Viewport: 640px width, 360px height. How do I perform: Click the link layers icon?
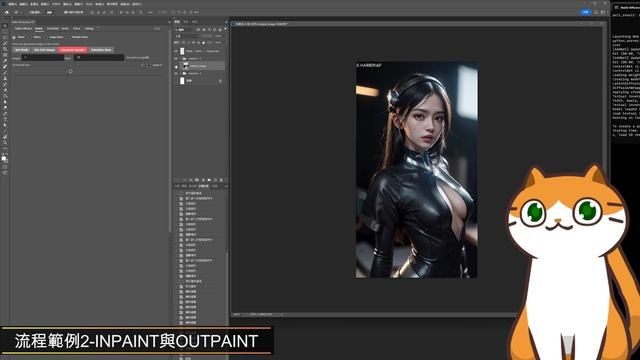click(x=184, y=180)
